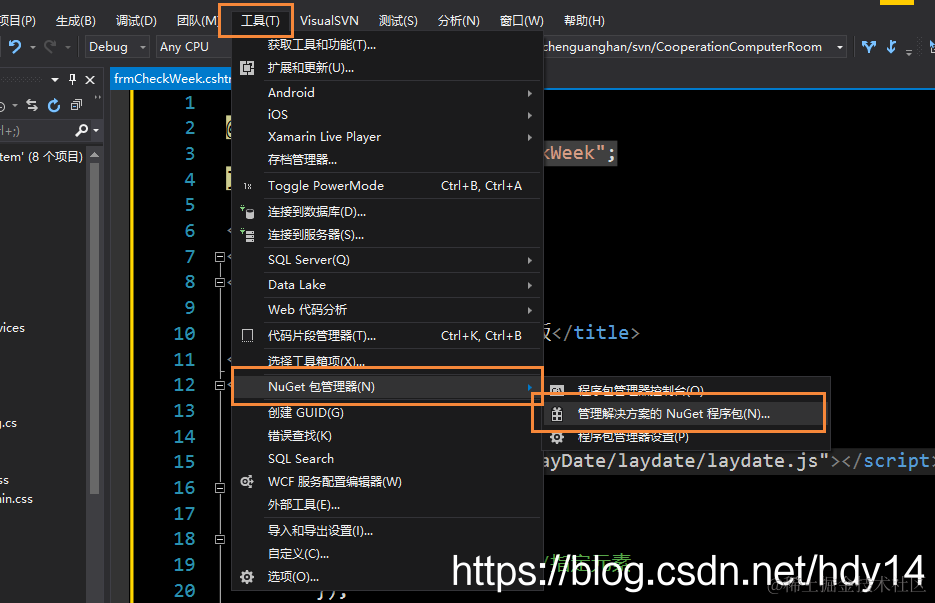Select NuGet 包管理器(N) menu entry
Image resolution: width=935 pixels, height=603 pixels.
click(386, 386)
